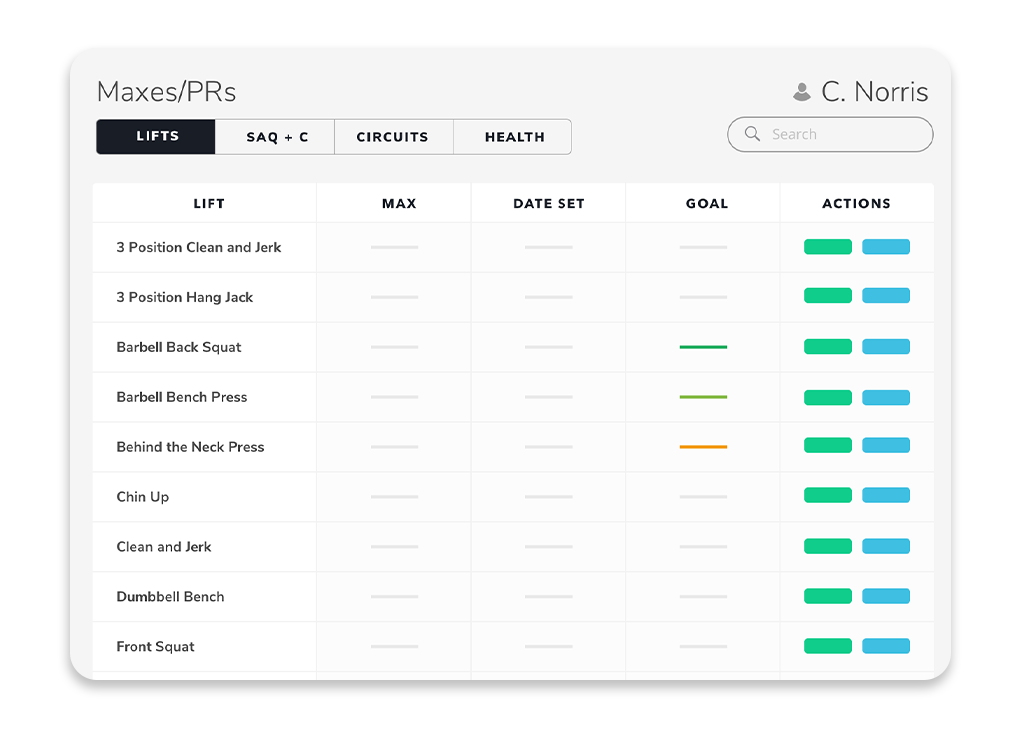This screenshot has width=1027, height=740.
Task: Click the MAX column header
Action: (x=399, y=203)
